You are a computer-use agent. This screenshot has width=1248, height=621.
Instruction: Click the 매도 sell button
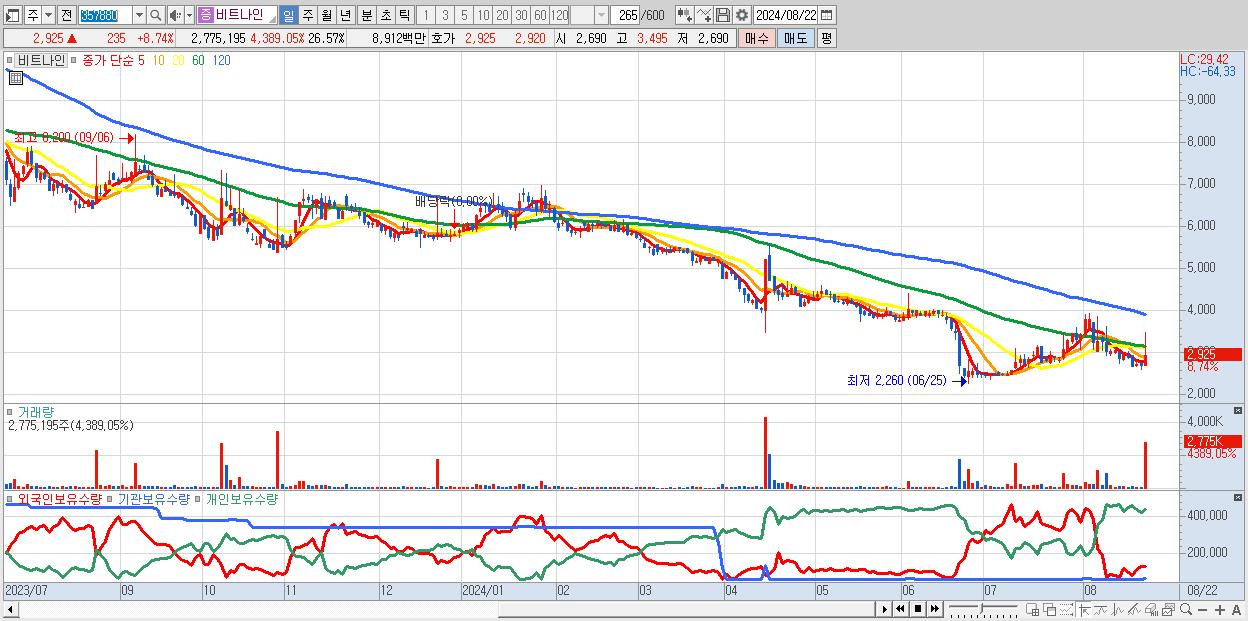(x=795, y=38)
